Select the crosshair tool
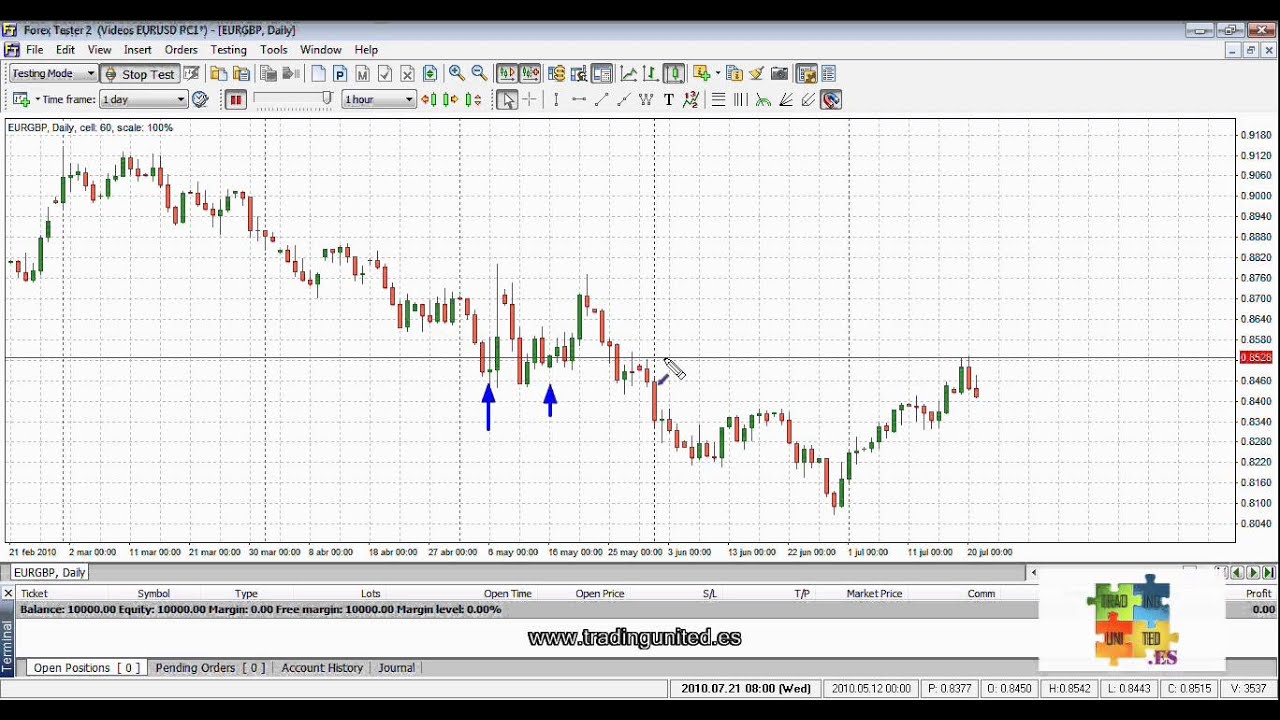Image resolution: width=1280 pixels, height=720 pixels. pyautogui.click(x=529, y=99)
